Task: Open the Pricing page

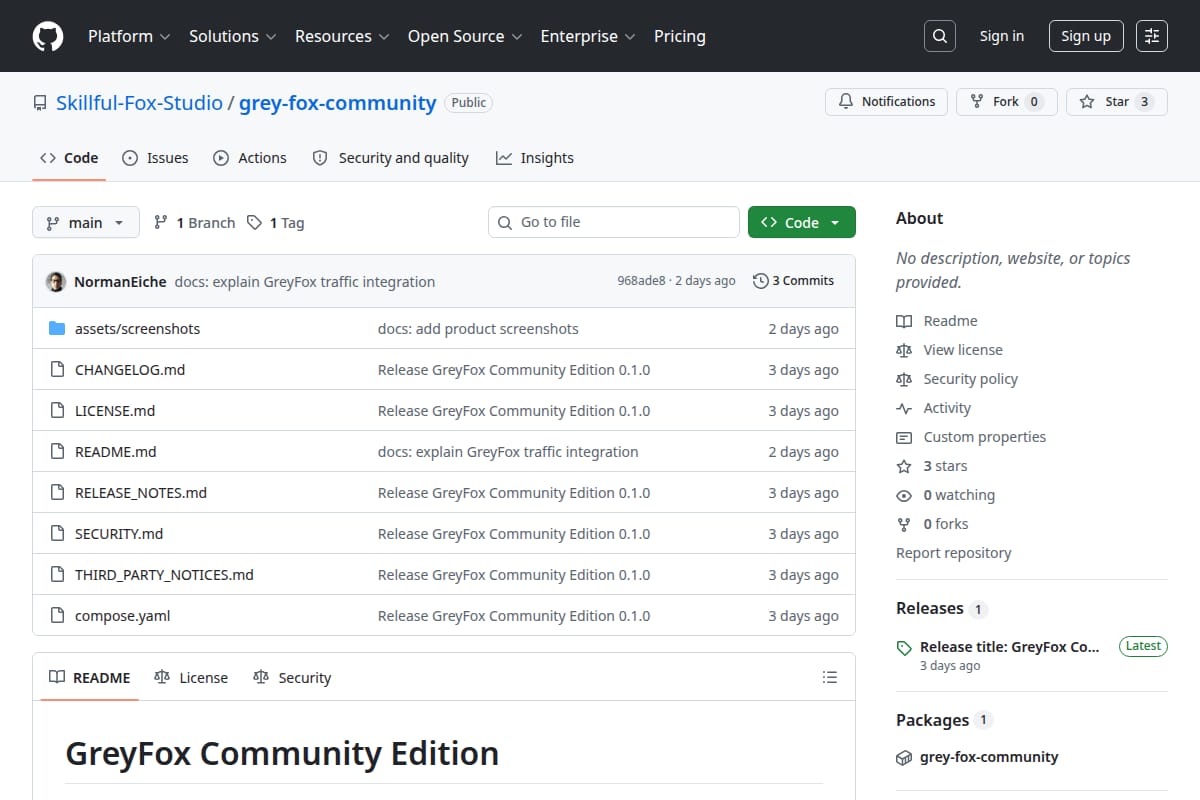Action: tap(680, 36)
